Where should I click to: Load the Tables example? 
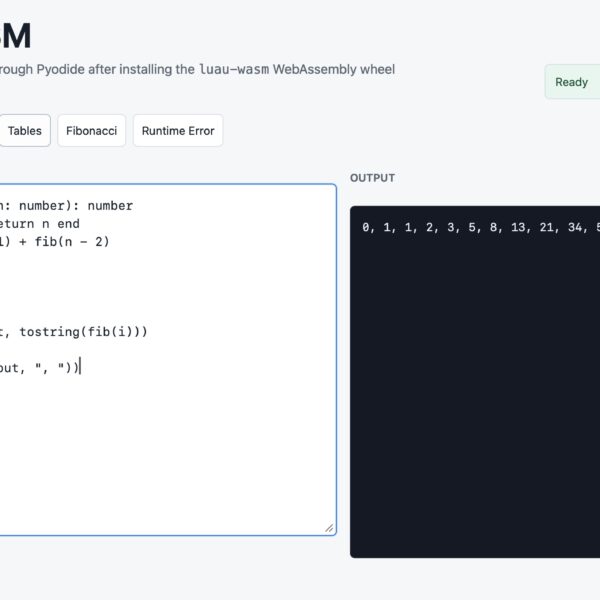[x=24, y=130]
